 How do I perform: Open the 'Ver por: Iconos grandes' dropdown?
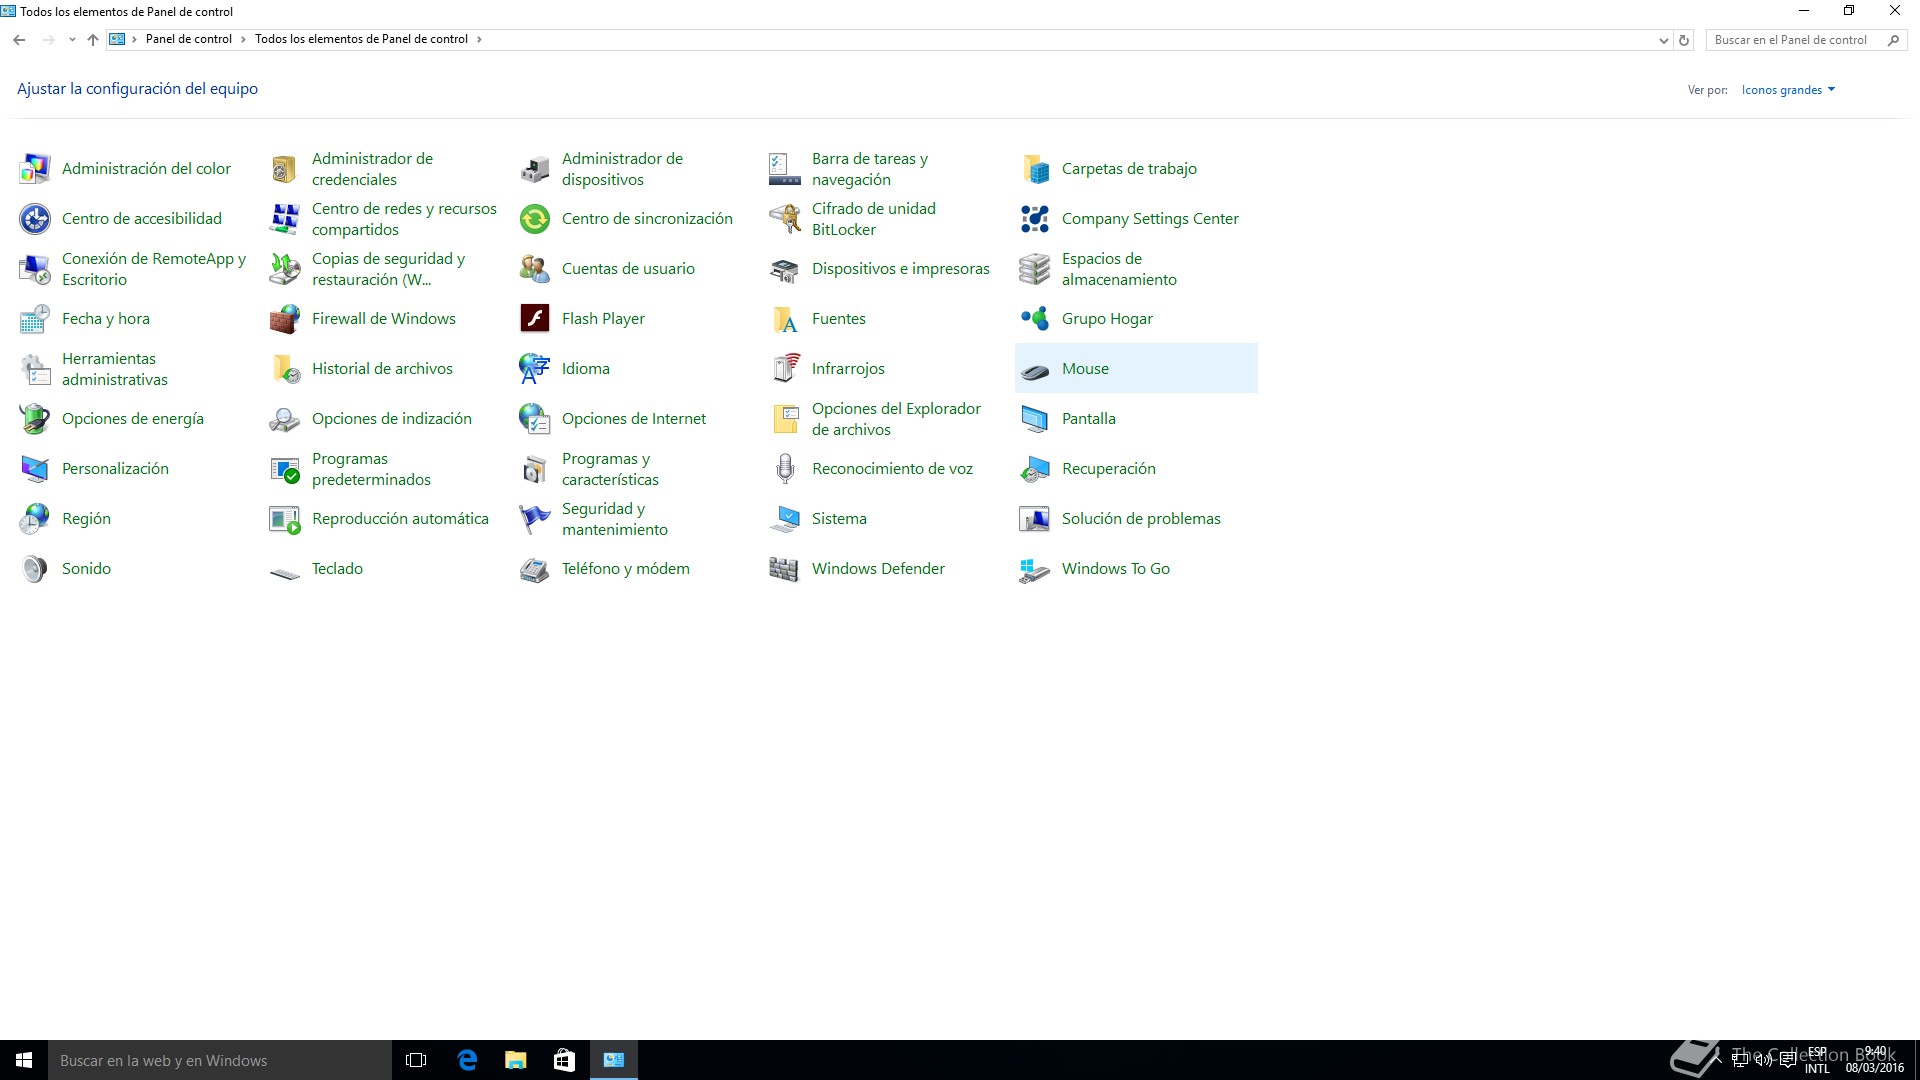click(1788, 90)
